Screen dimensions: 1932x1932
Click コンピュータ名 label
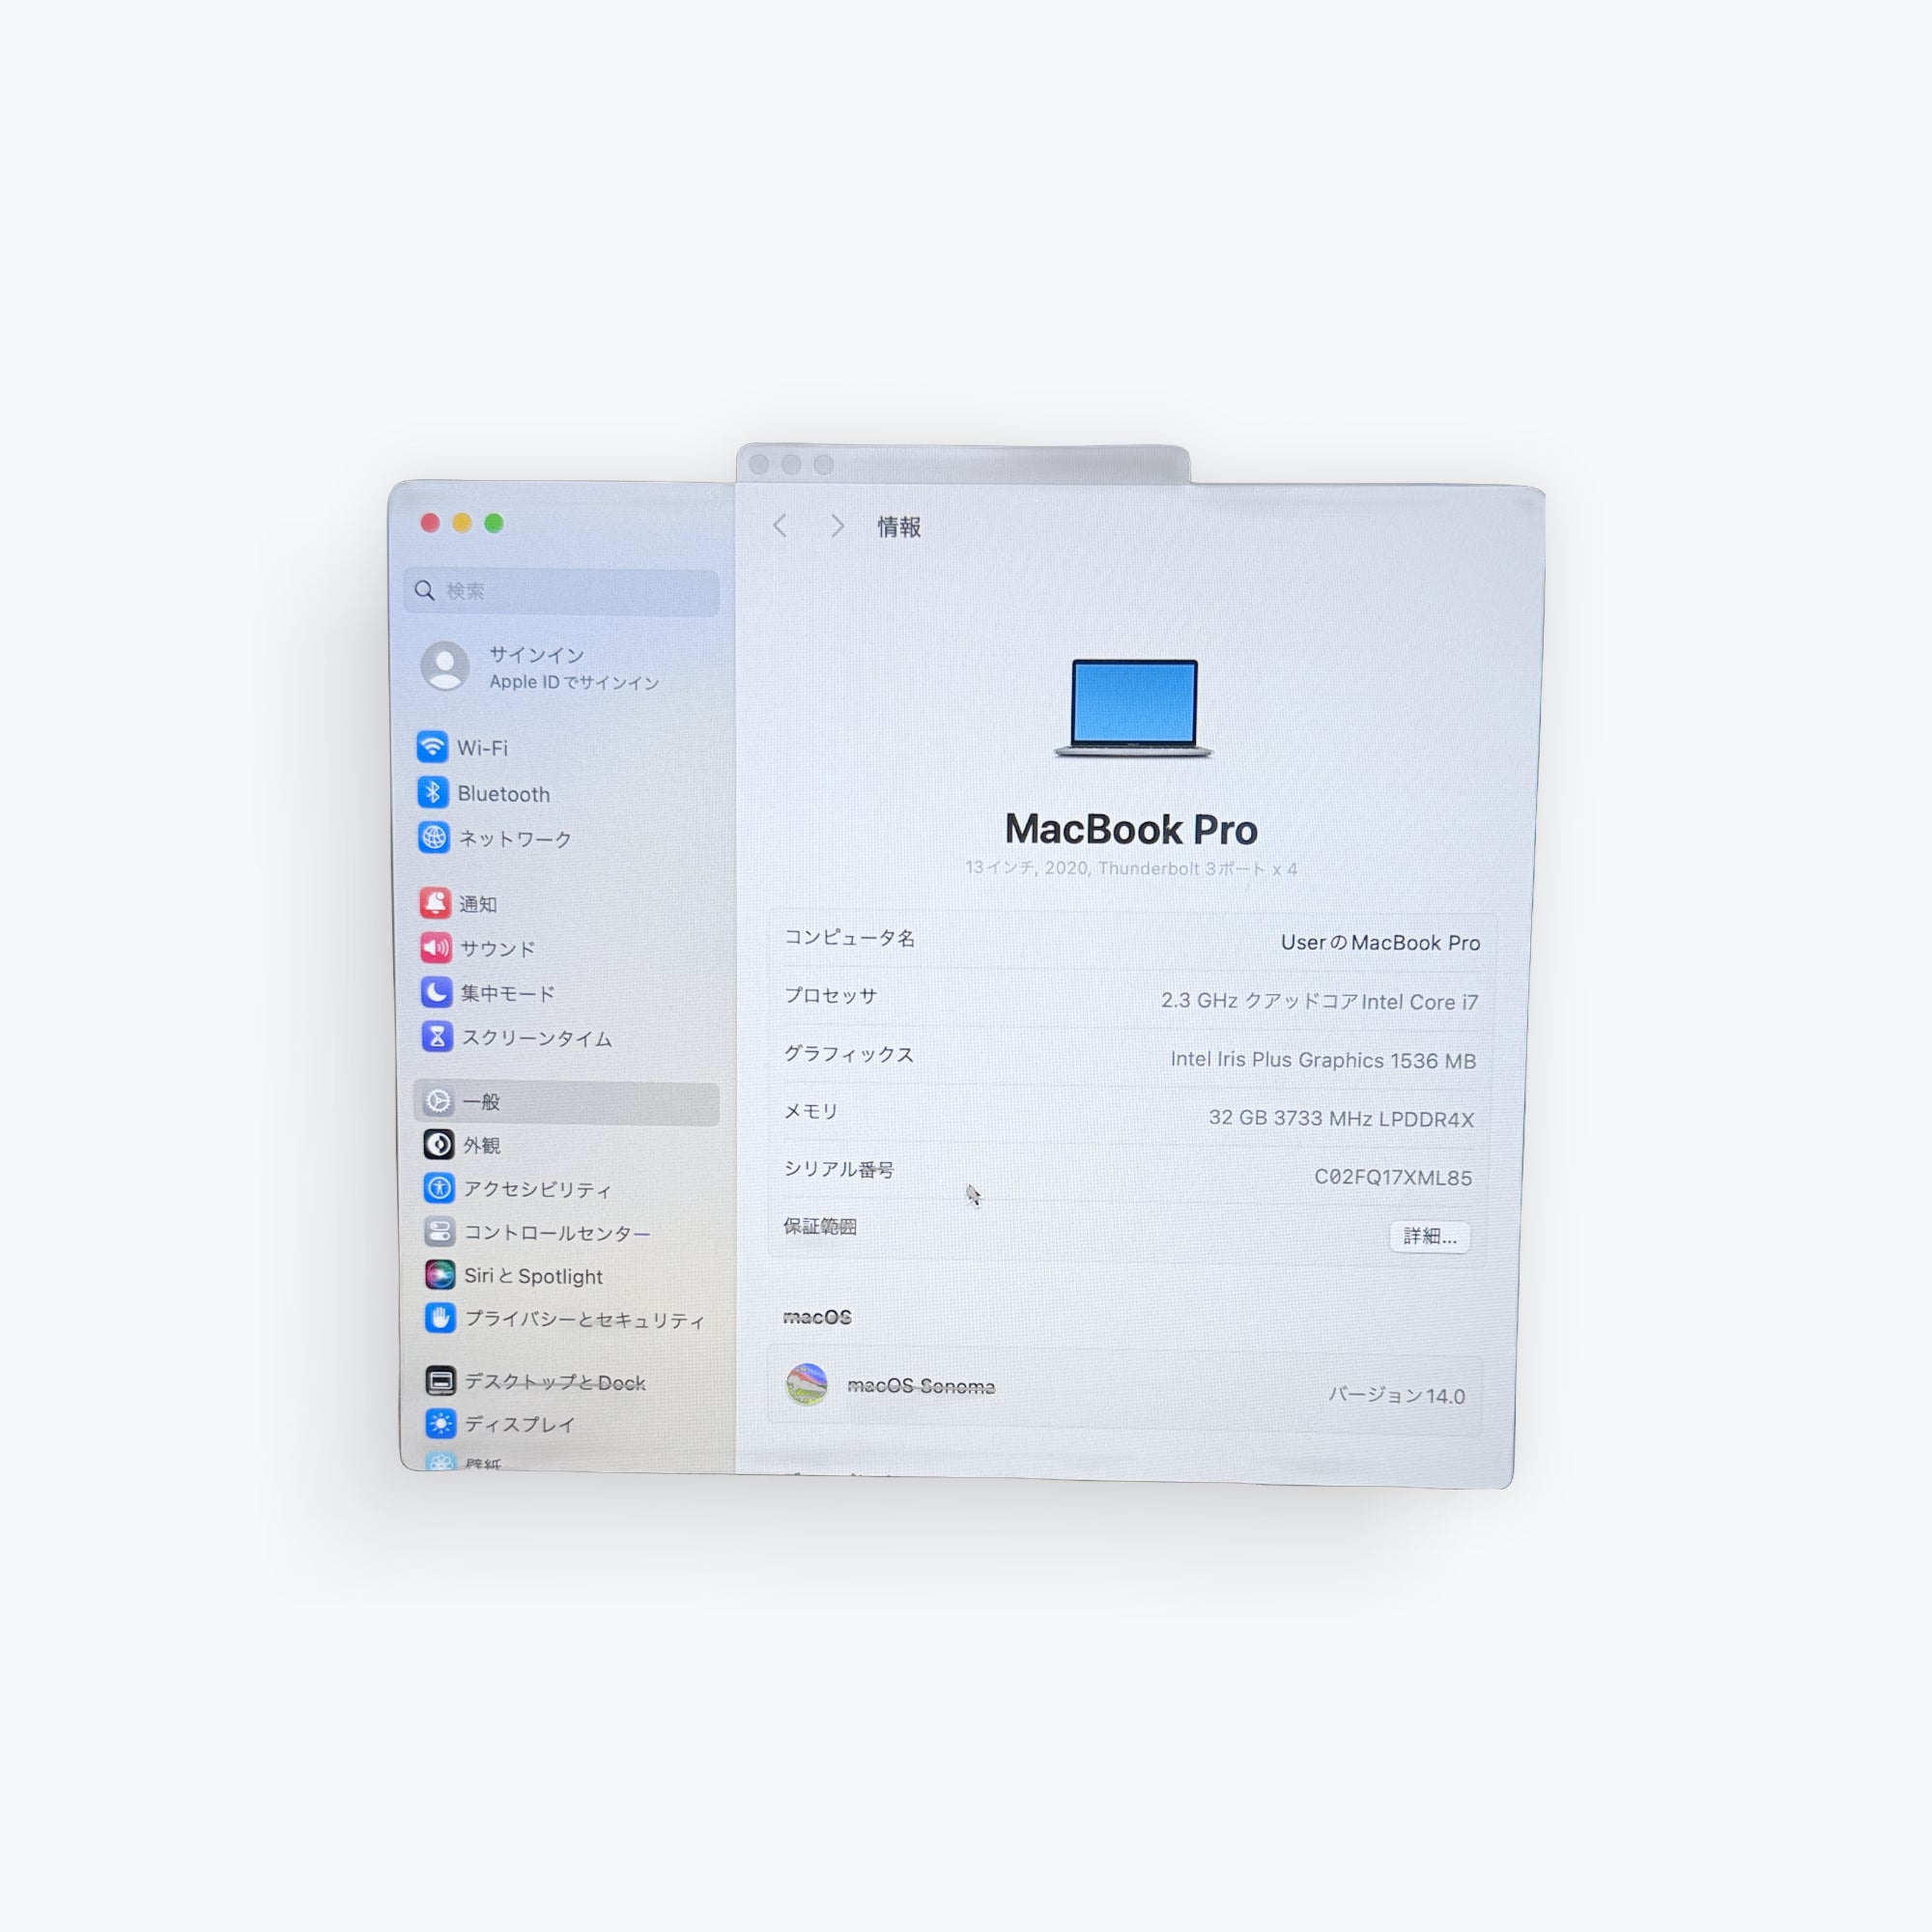(849, 937)
